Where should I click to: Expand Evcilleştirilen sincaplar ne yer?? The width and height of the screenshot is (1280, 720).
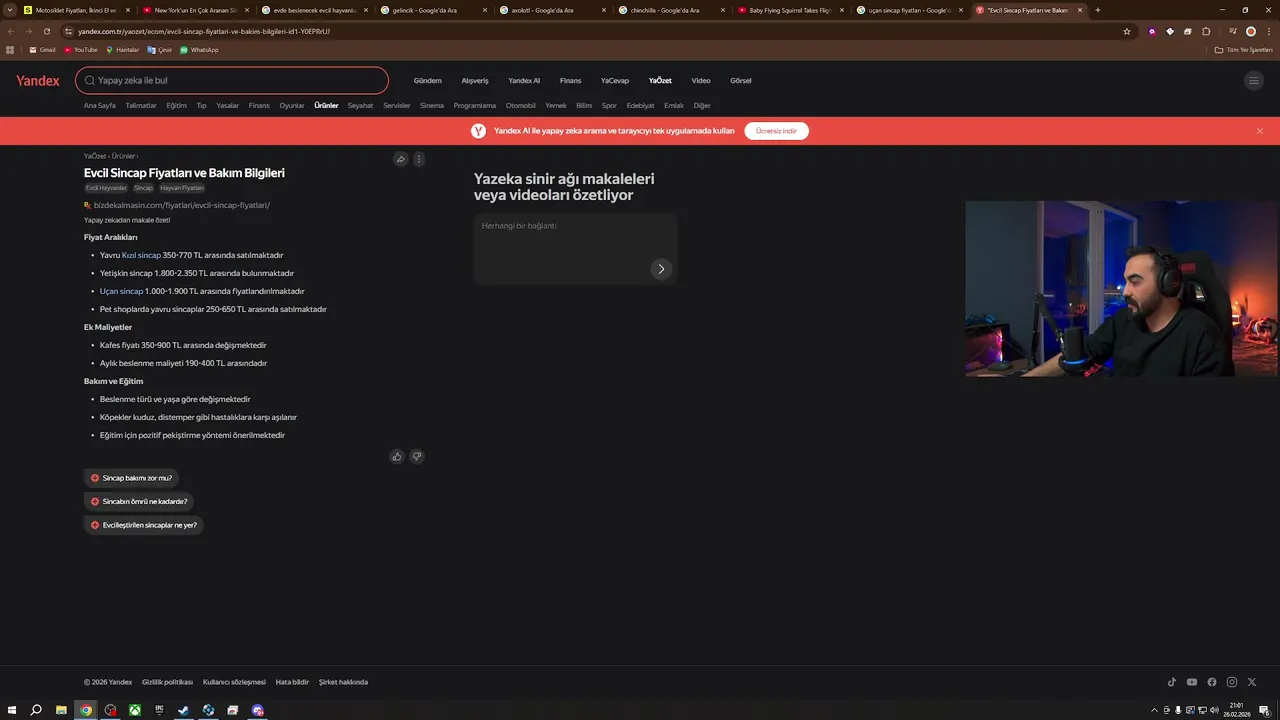click(143, 525)
